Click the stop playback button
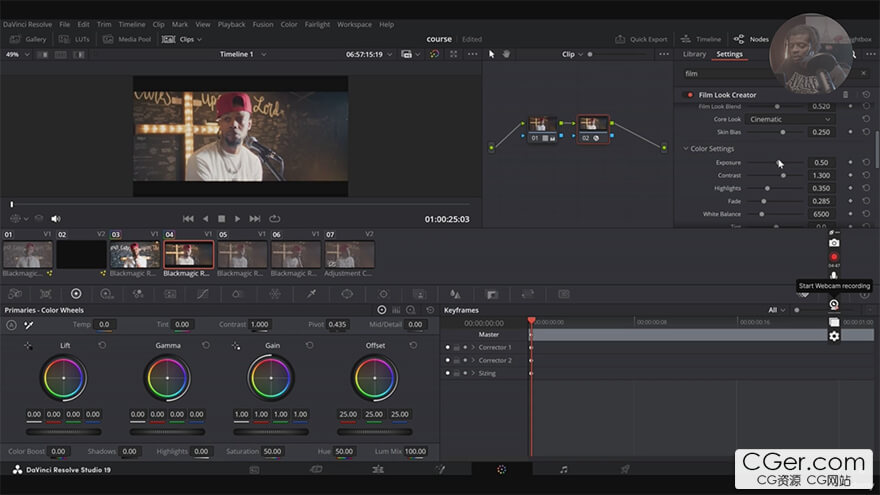Screen dimensions: 880x495 pyautogui.click(x=222, y=219)
